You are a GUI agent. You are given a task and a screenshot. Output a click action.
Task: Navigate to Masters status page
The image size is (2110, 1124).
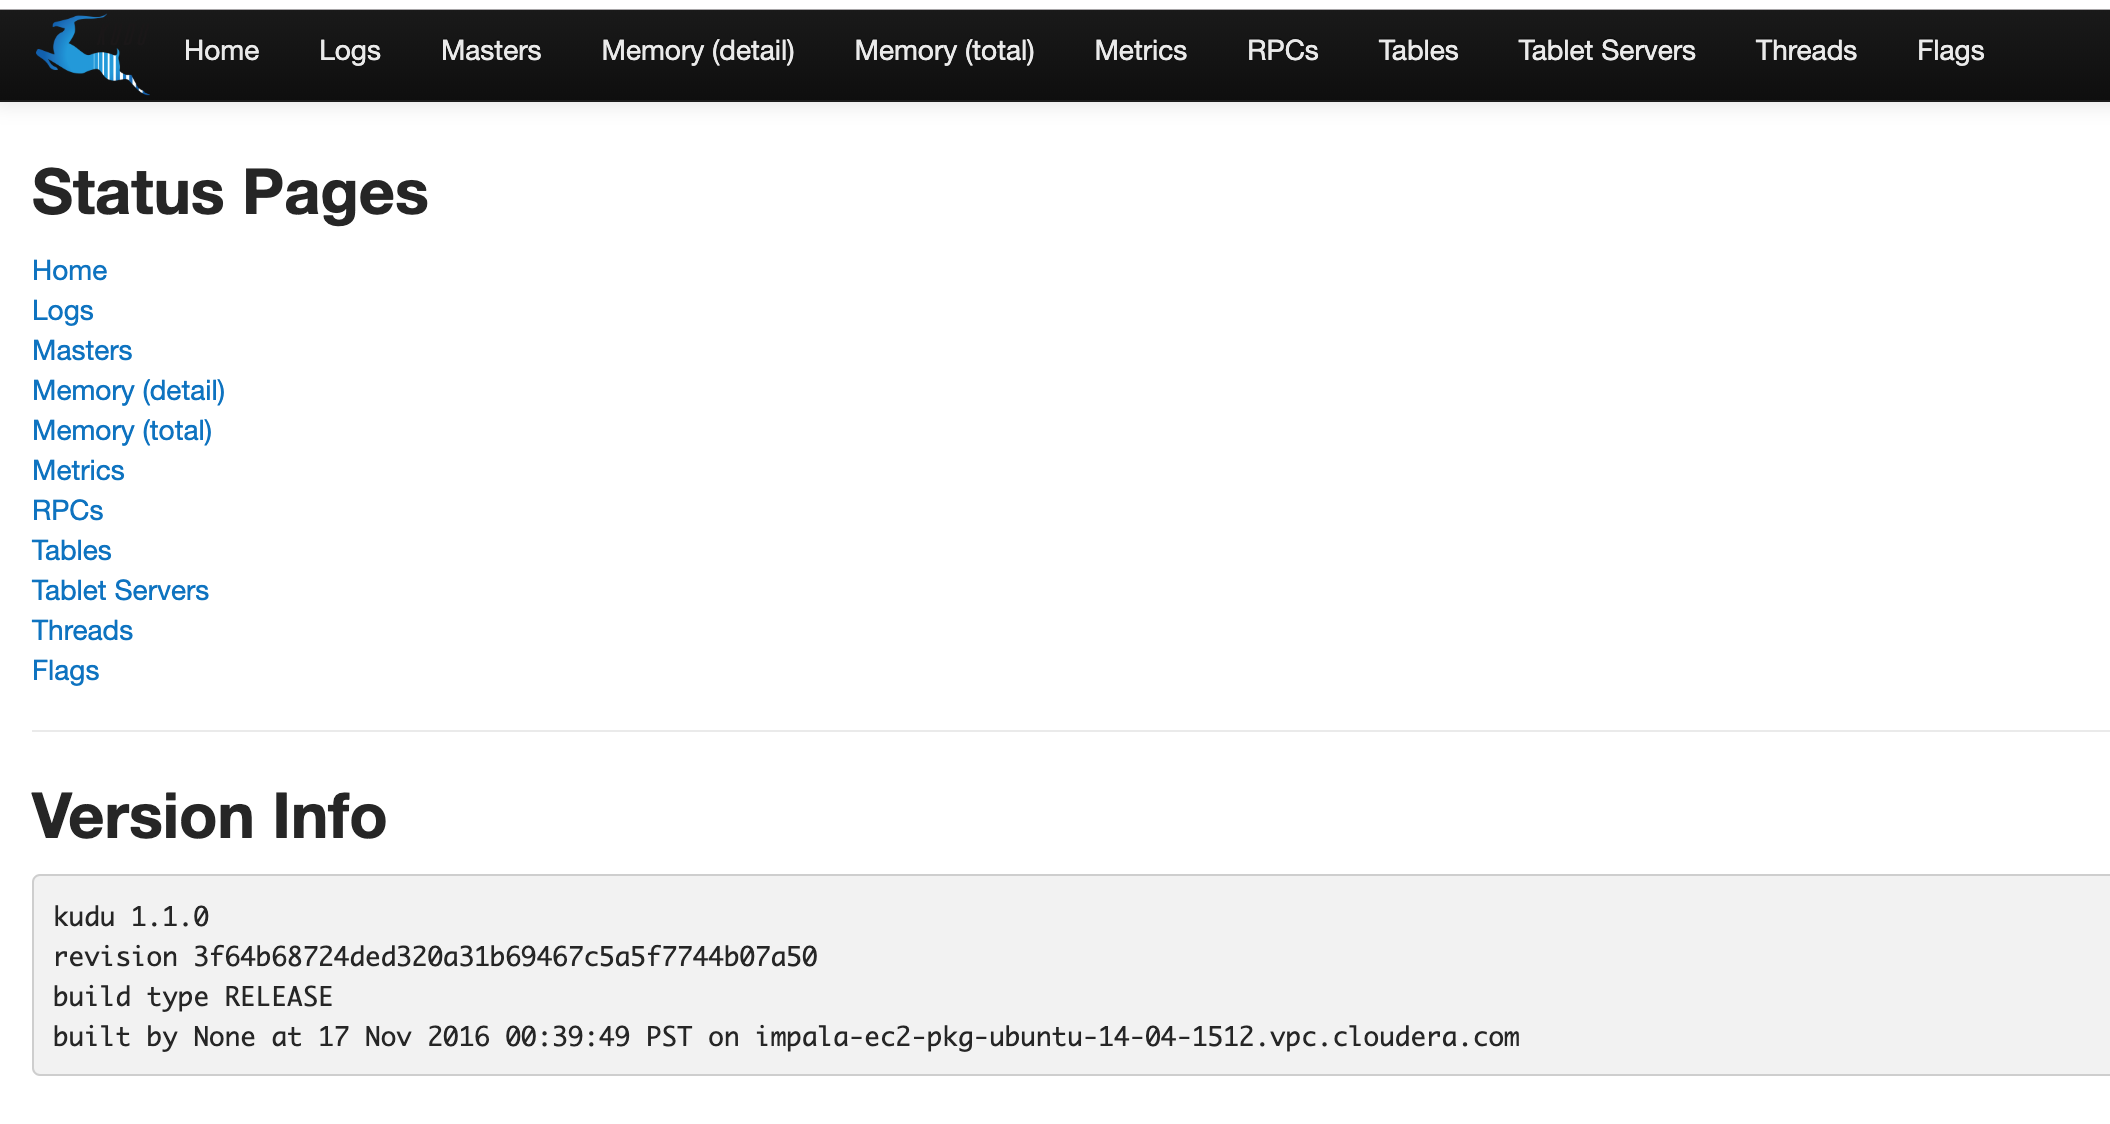click(84, 350)
